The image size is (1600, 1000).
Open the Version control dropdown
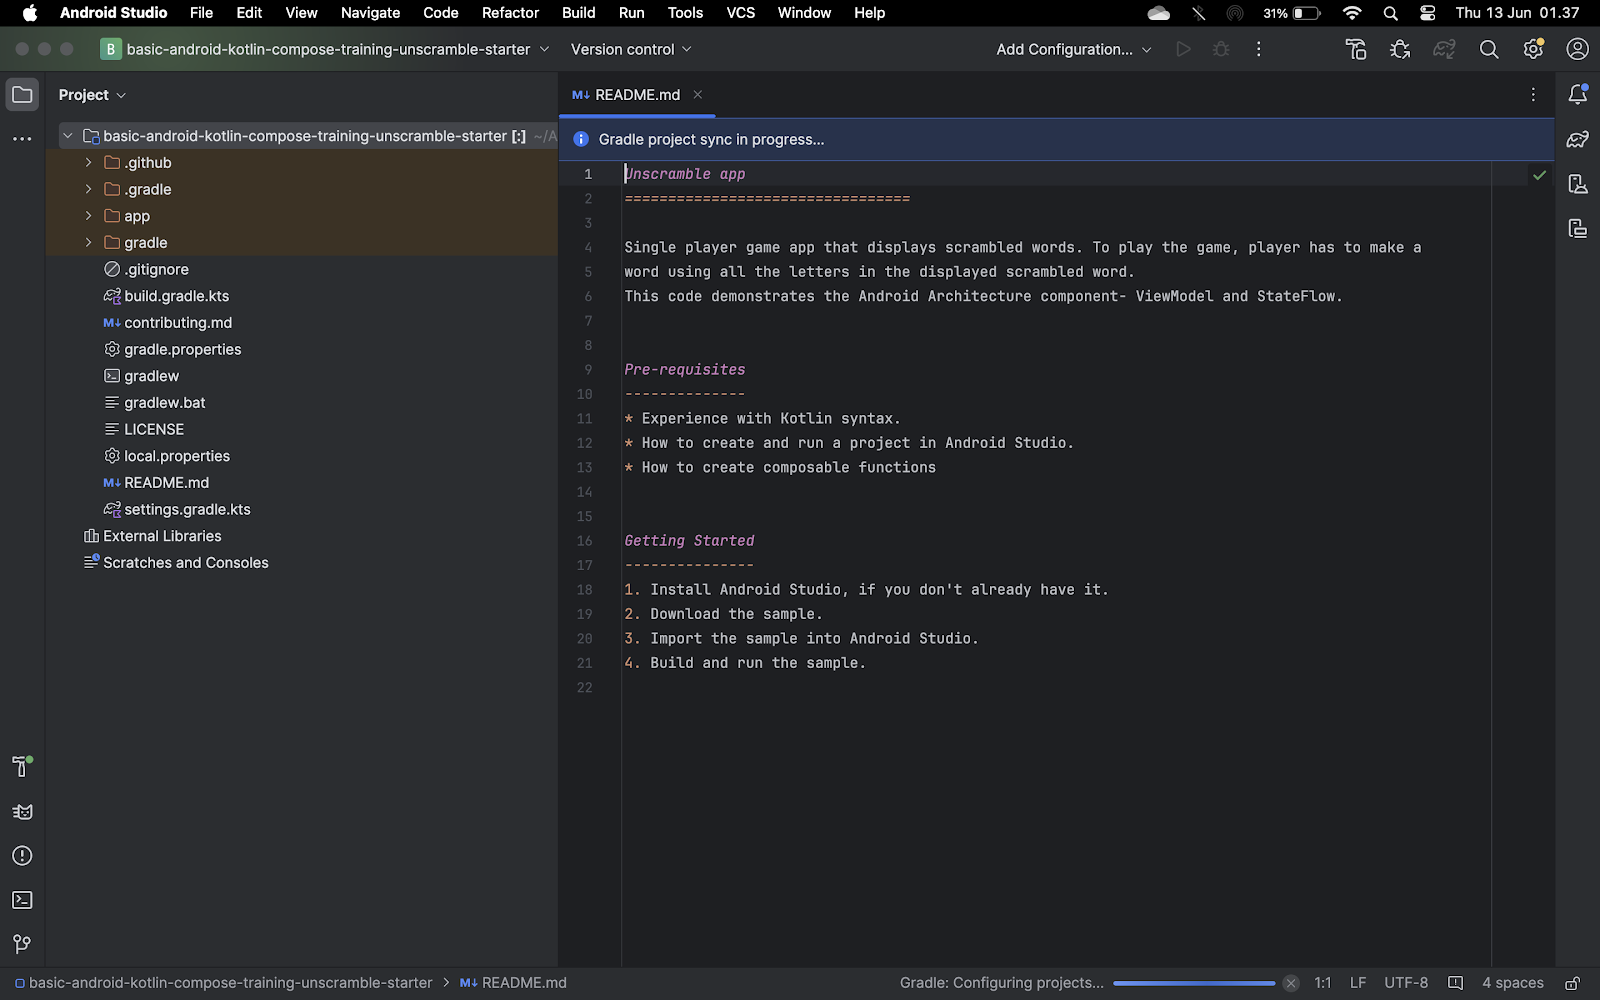click(631, 49)
